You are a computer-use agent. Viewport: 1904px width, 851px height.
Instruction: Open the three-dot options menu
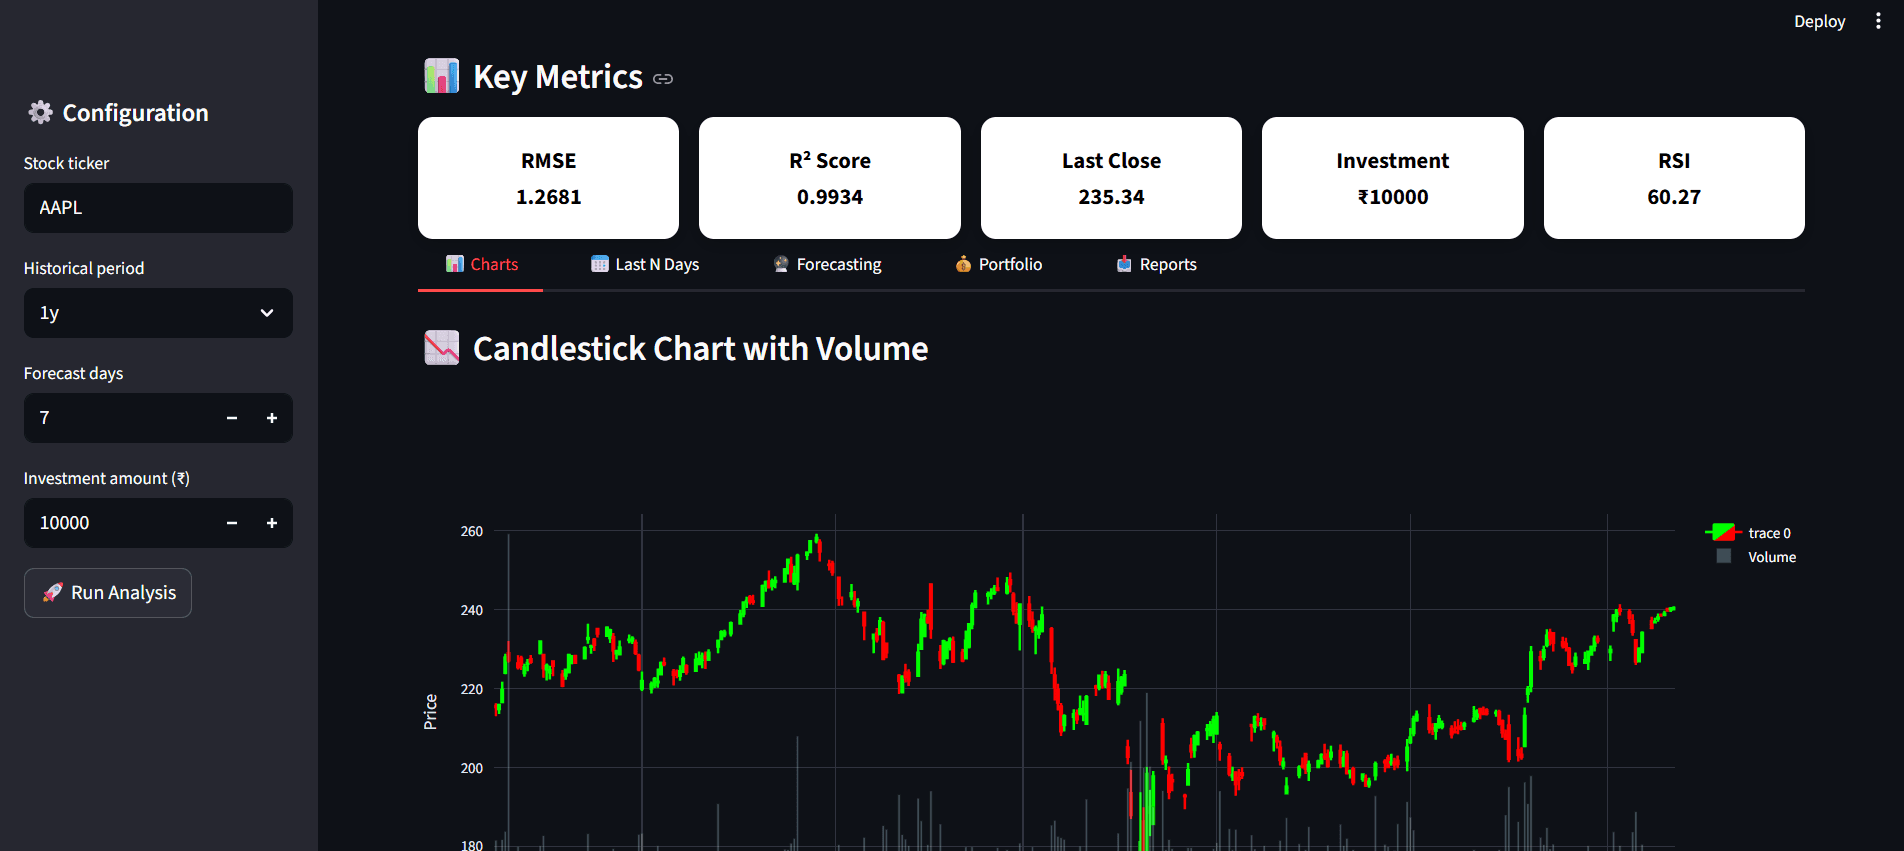click(1878, 20)
